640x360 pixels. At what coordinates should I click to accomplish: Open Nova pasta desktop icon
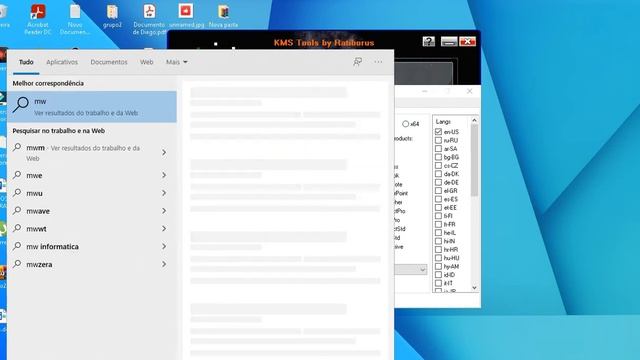pos(223,16)
